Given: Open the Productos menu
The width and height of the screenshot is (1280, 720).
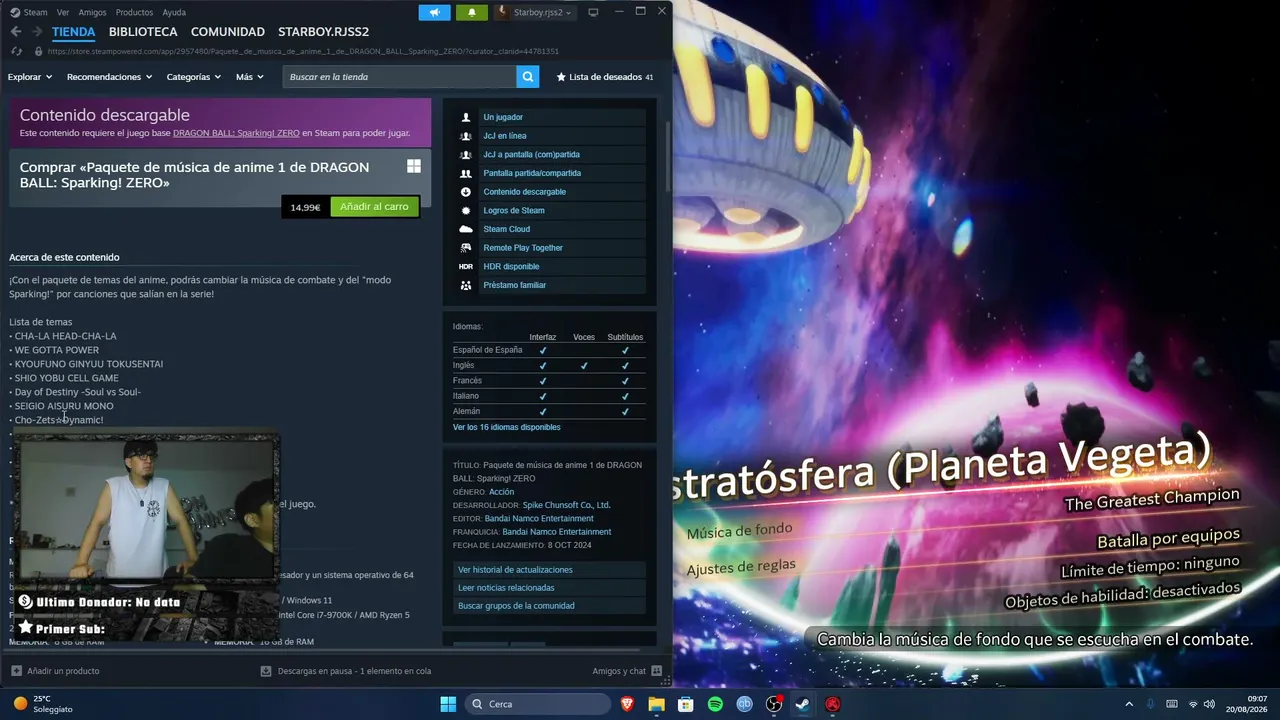Looking at the screenshot, I should pos(134,12).
